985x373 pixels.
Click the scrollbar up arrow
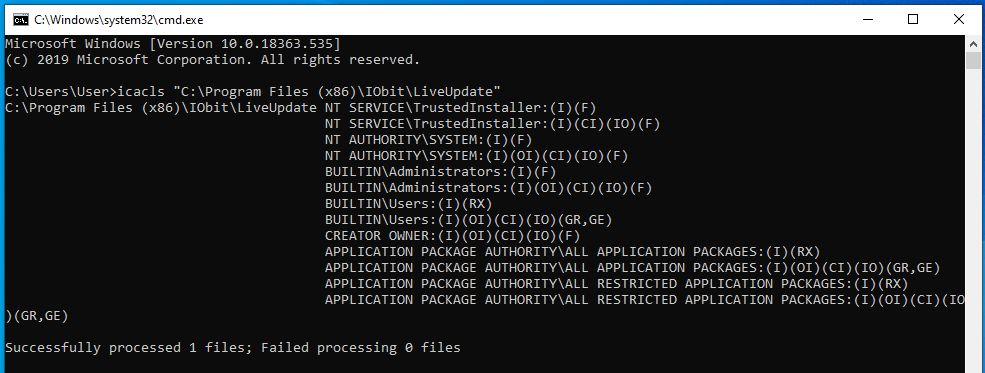pos(973,43)
